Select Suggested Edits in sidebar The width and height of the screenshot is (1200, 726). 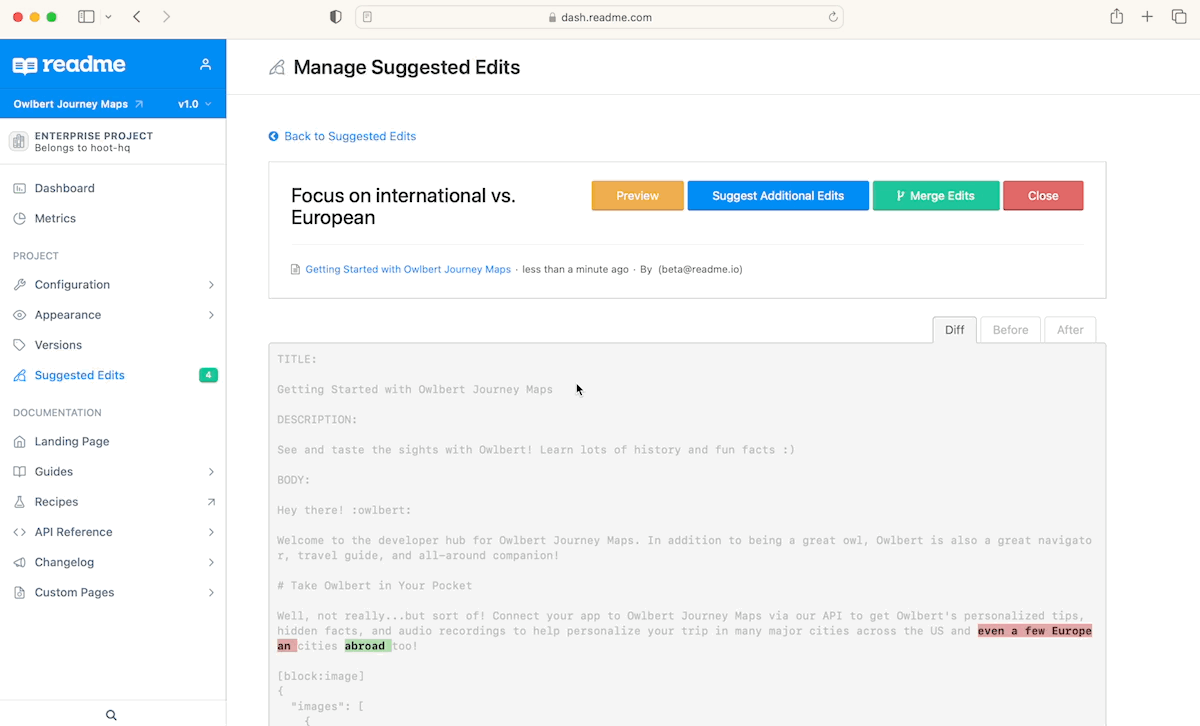79,376
